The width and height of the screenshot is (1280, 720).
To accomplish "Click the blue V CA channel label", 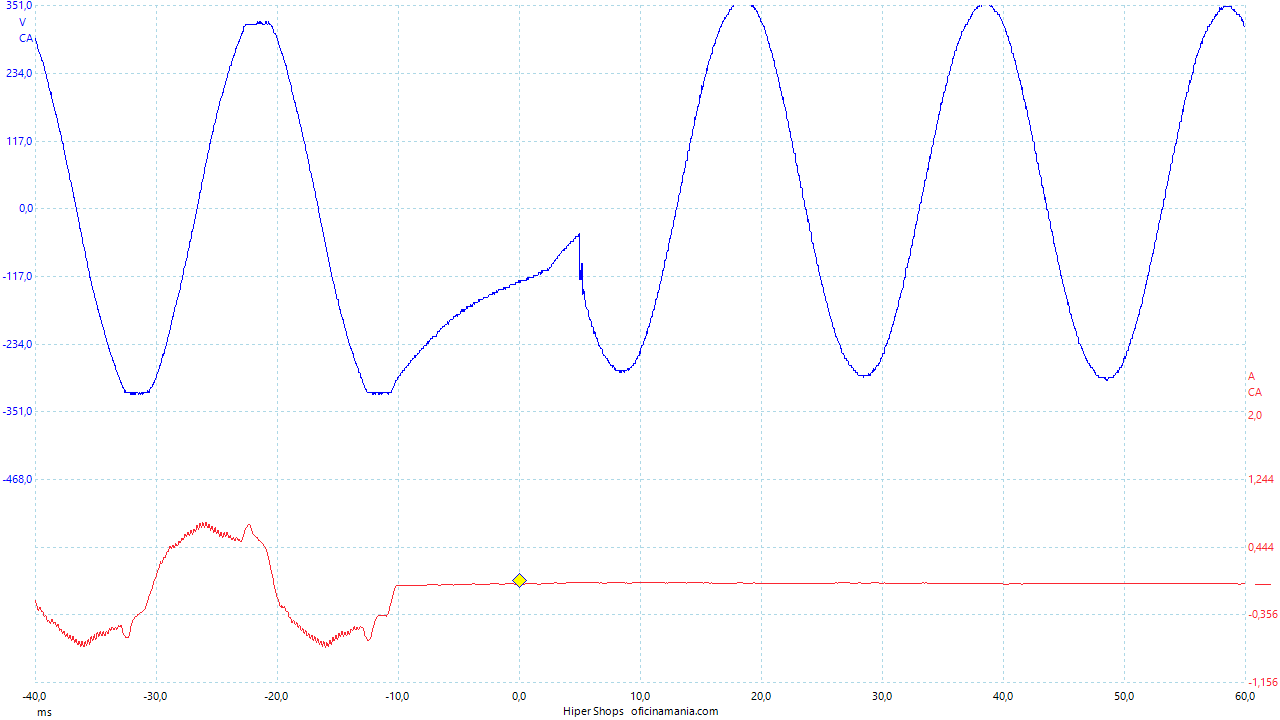I will (26, 29).
